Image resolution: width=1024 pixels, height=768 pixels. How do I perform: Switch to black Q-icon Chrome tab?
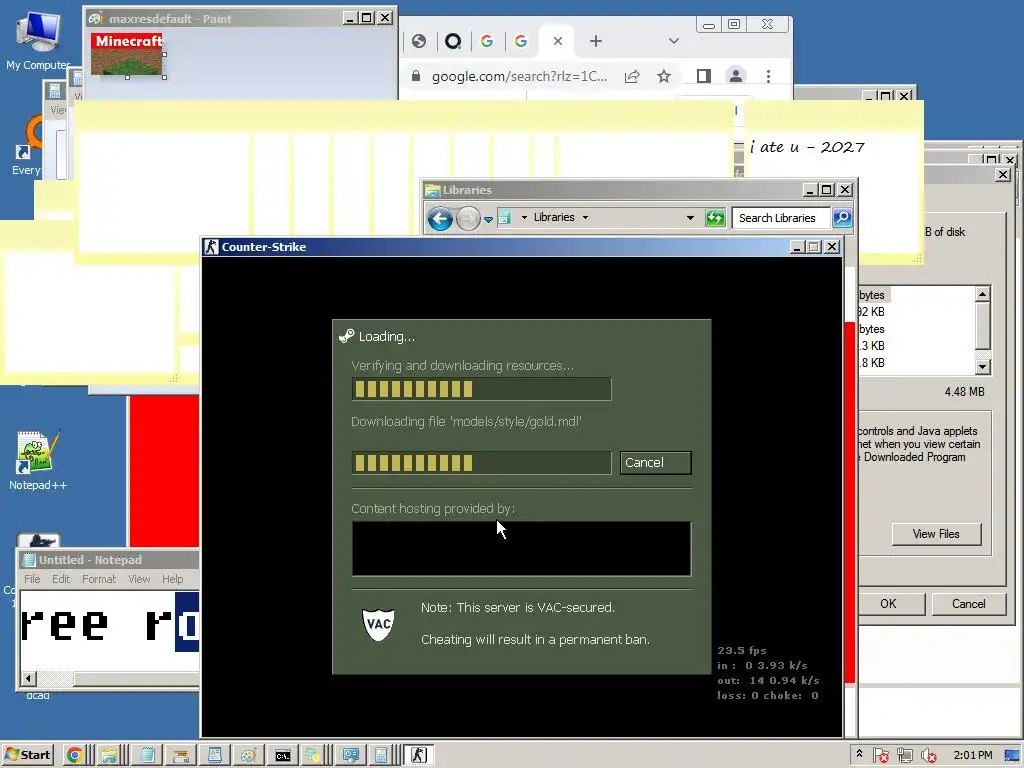(453, 41)
